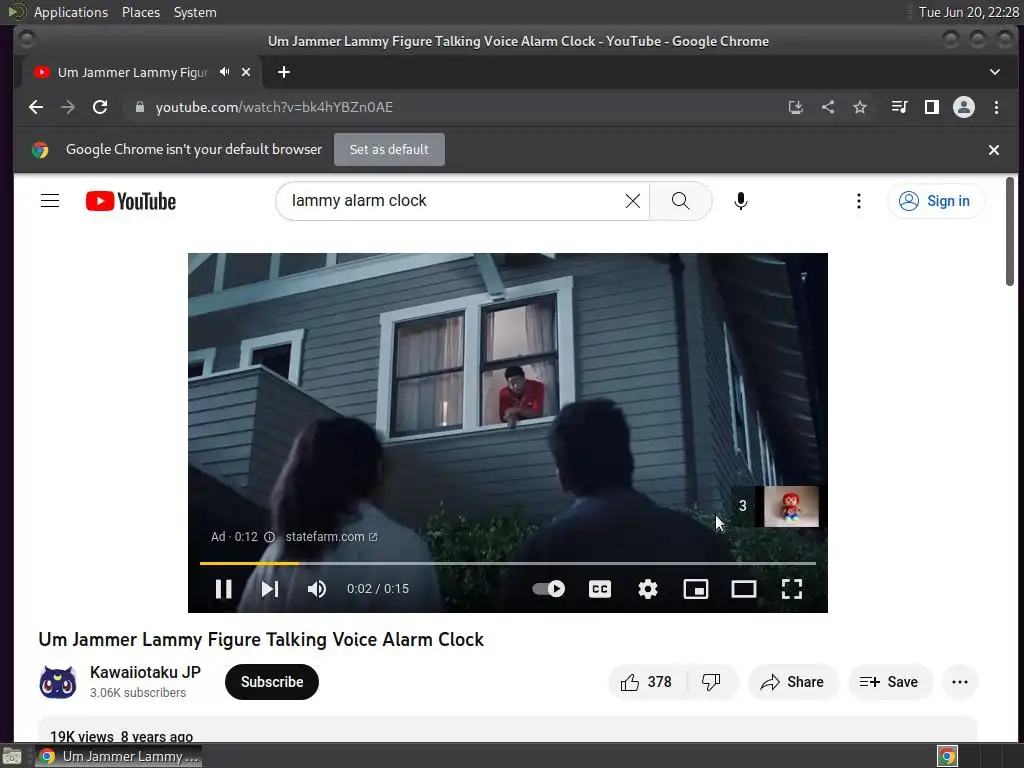Enter fullscreen mode
This screenshot has height=768, width=1024.
pyautogui.click(x=792, y=589)
